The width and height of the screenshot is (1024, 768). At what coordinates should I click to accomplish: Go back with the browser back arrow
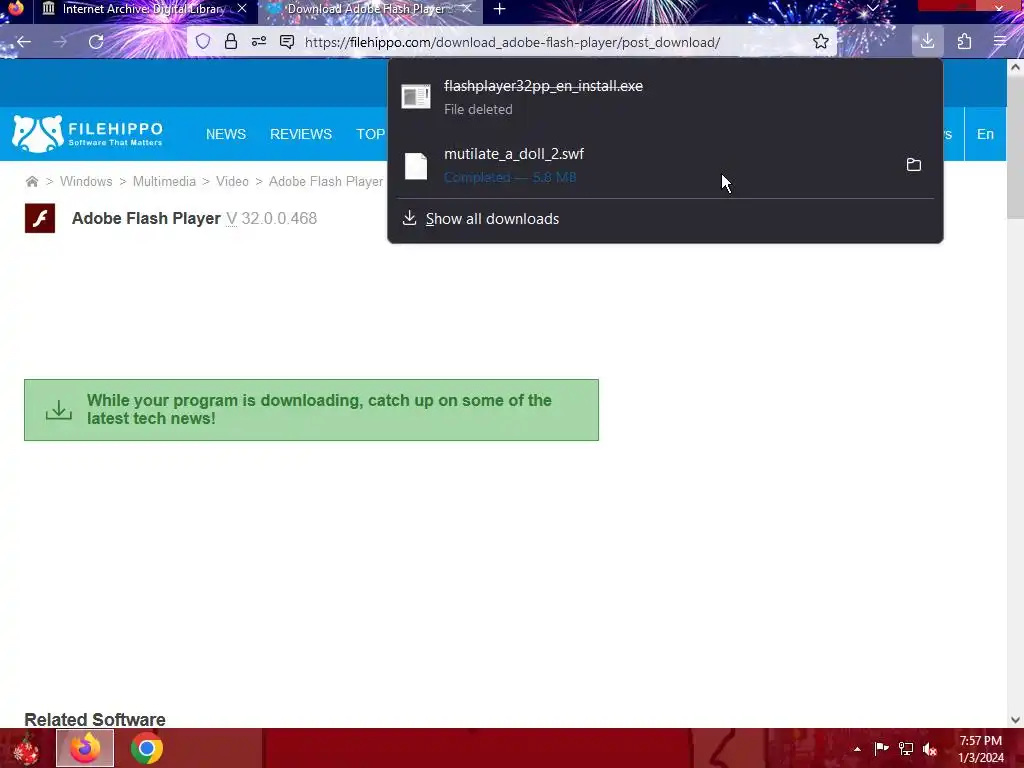24,42
